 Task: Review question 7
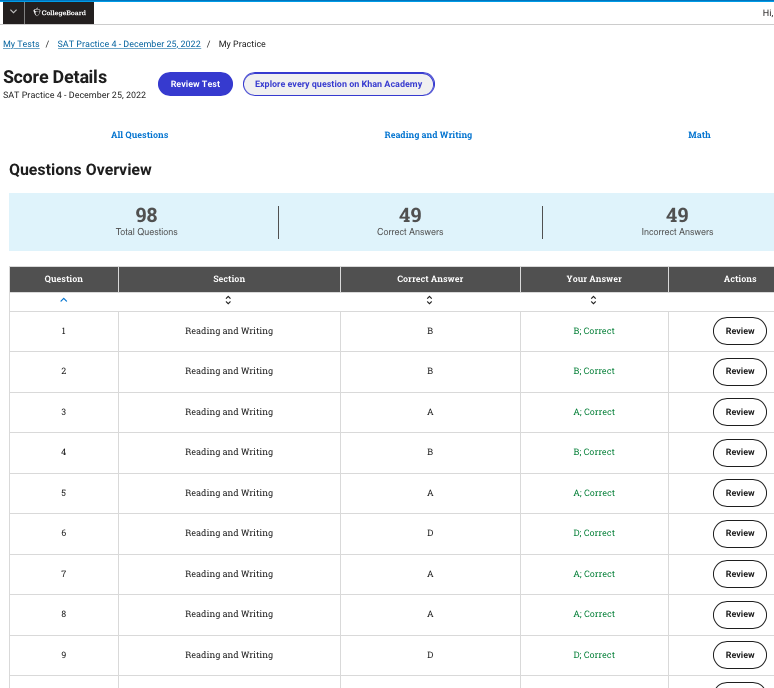tap(739, 574)
